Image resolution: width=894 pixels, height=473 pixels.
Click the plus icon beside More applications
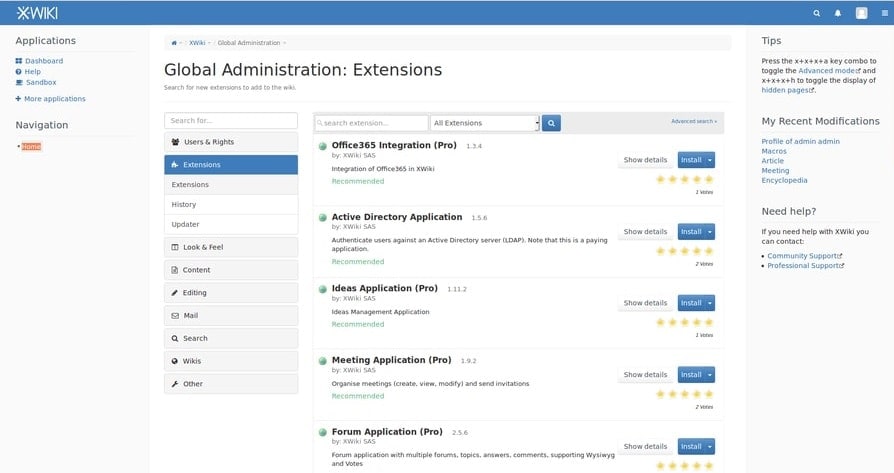[x=18, y=99]
